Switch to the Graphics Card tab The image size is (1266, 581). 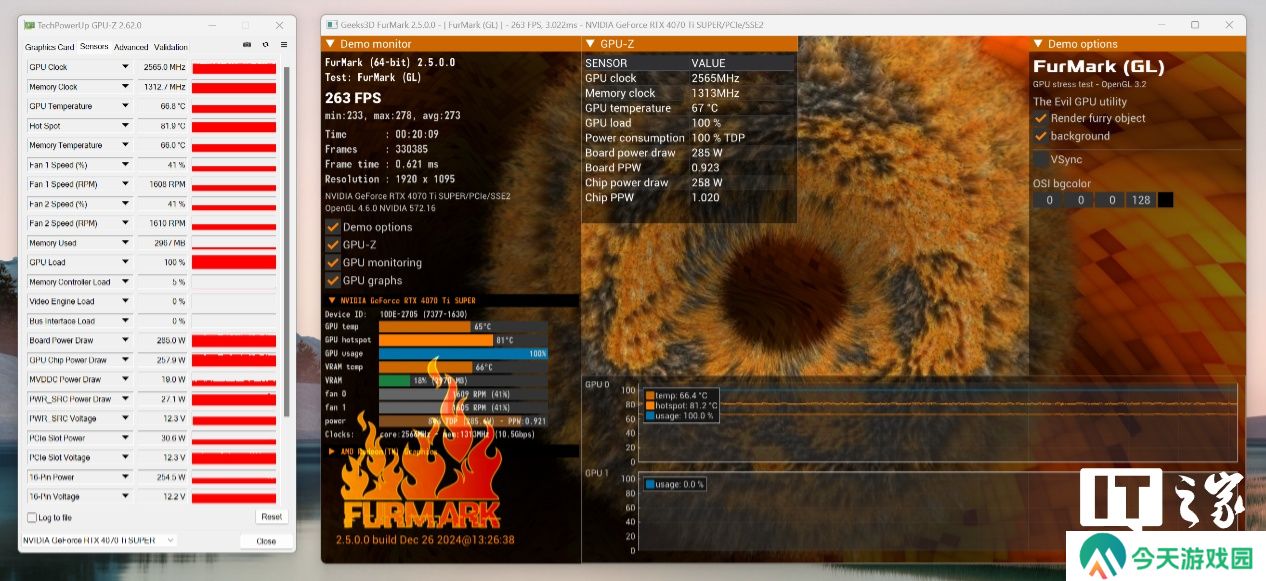point(50,47)
